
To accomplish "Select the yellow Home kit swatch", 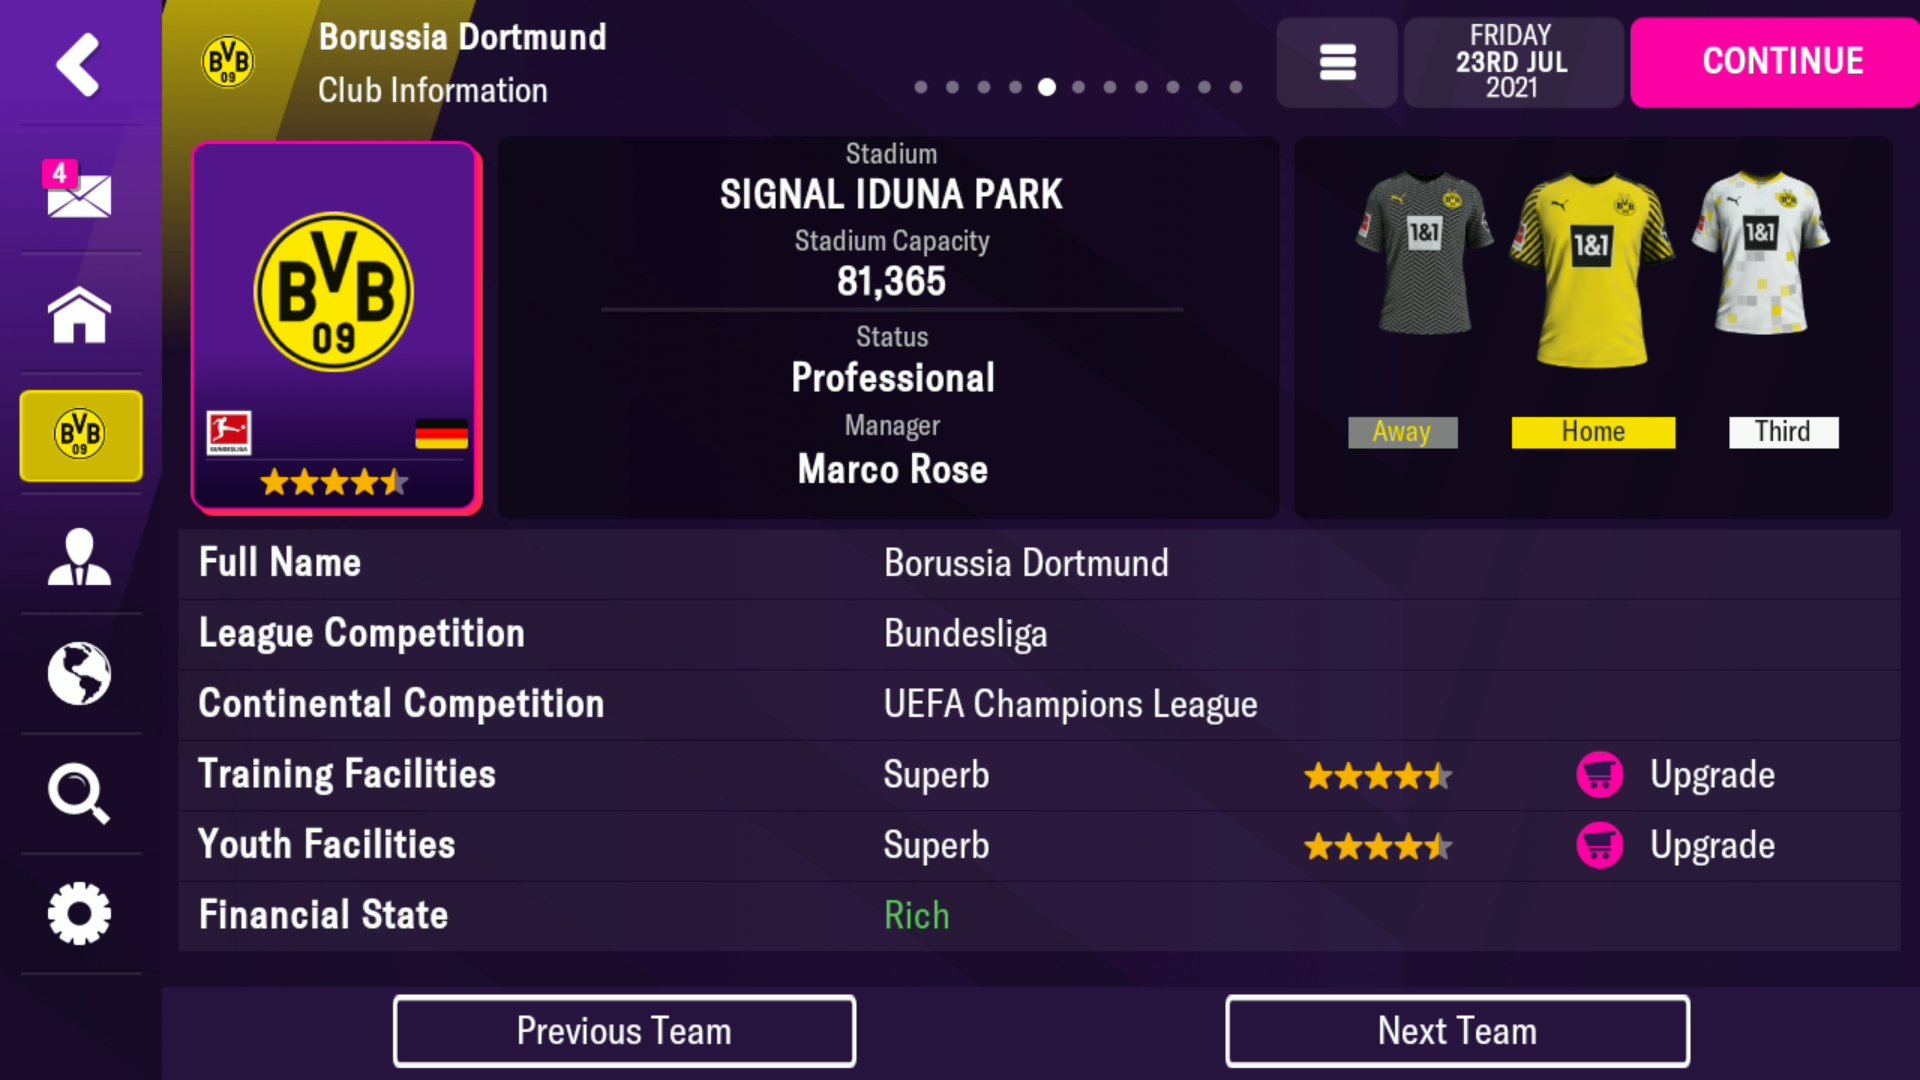I will (1593, 432).
